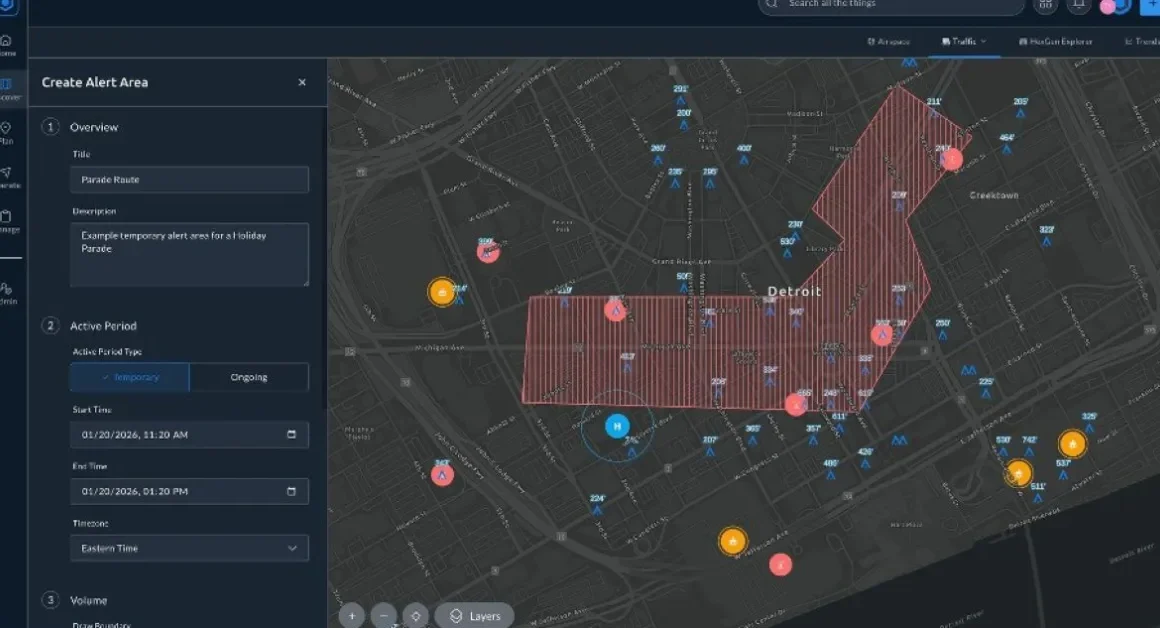The image size is (1160, 628).
Task: Select the Temporary active period type
Action: click(x=132, y=377)
